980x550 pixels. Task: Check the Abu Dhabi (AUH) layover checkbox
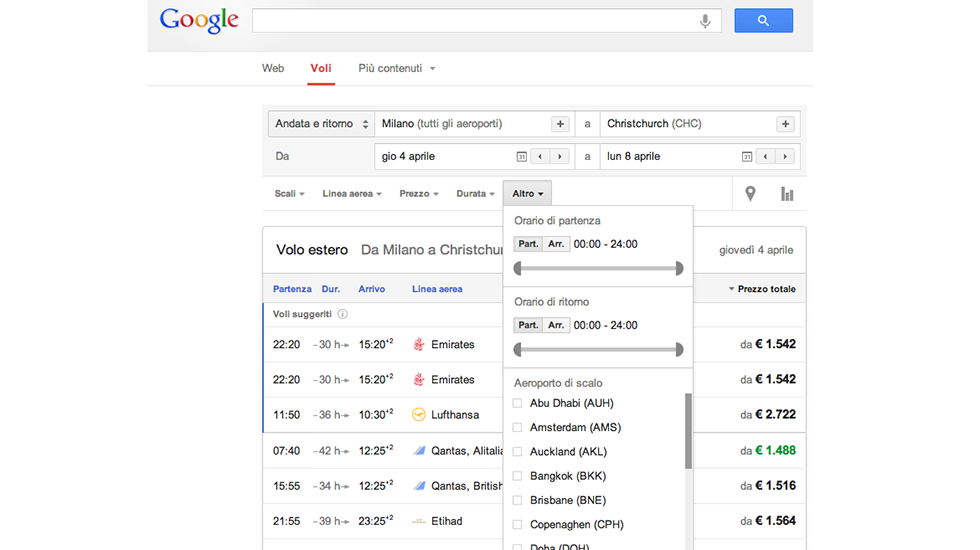(517, 403)
